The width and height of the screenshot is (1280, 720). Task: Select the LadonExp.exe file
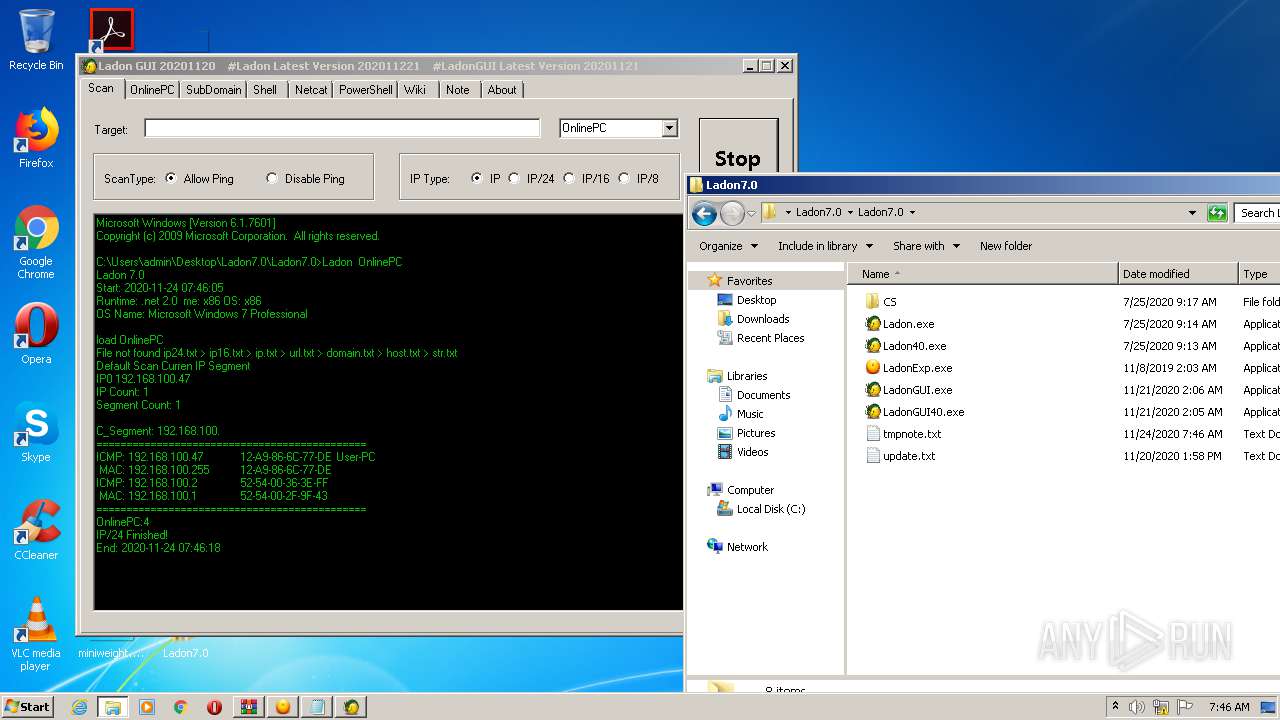917,368
